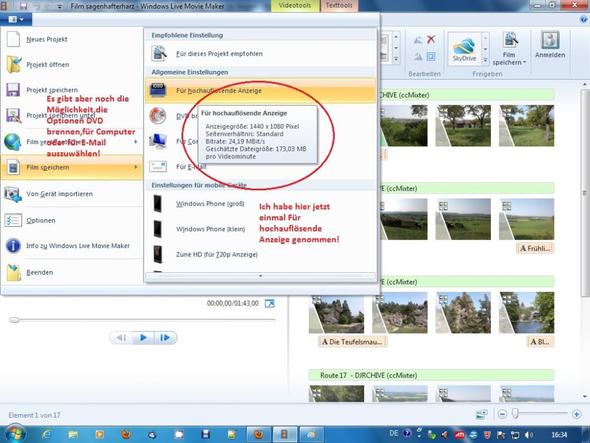This screenshot has width=590, height=443.
Task: Click the taskbar volume speaker icon
Action: point(529,435)
